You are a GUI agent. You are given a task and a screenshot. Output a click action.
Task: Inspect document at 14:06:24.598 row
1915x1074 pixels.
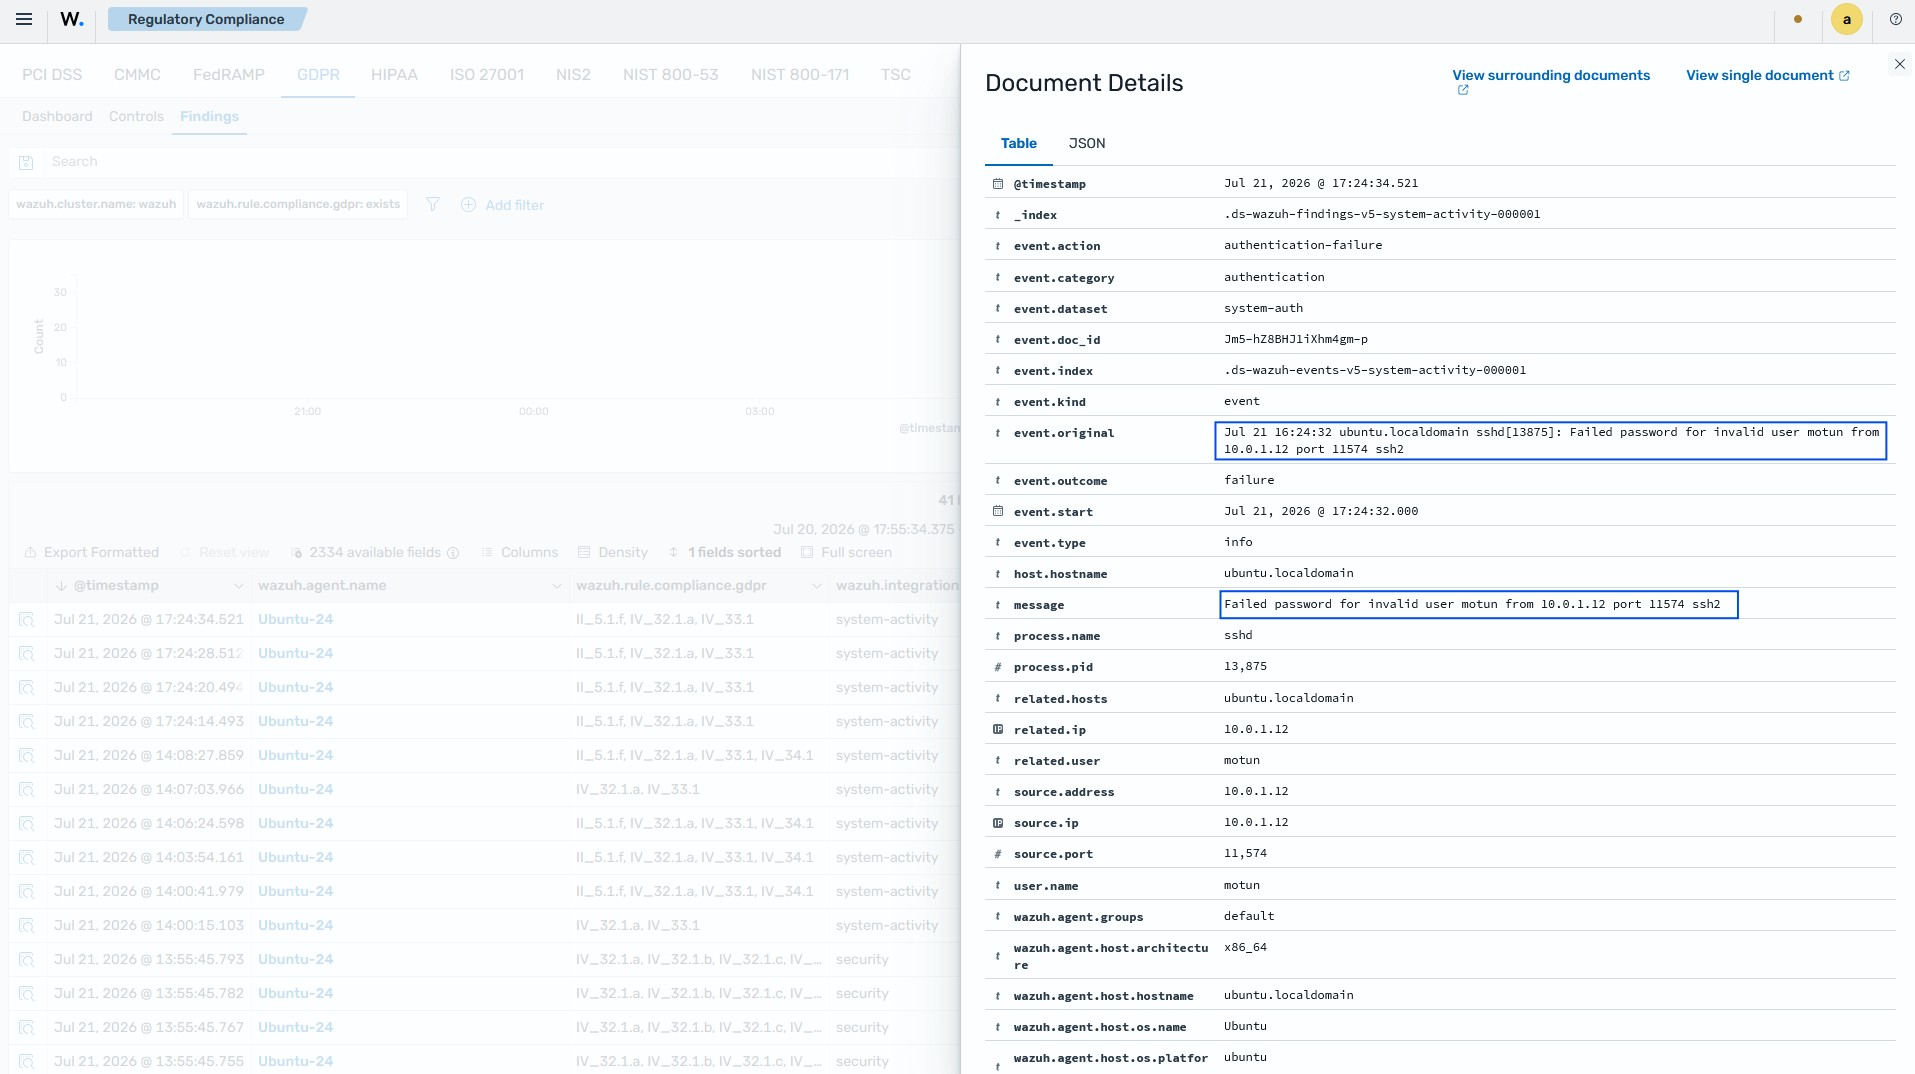pyautogui.click(x=27, y=824)
